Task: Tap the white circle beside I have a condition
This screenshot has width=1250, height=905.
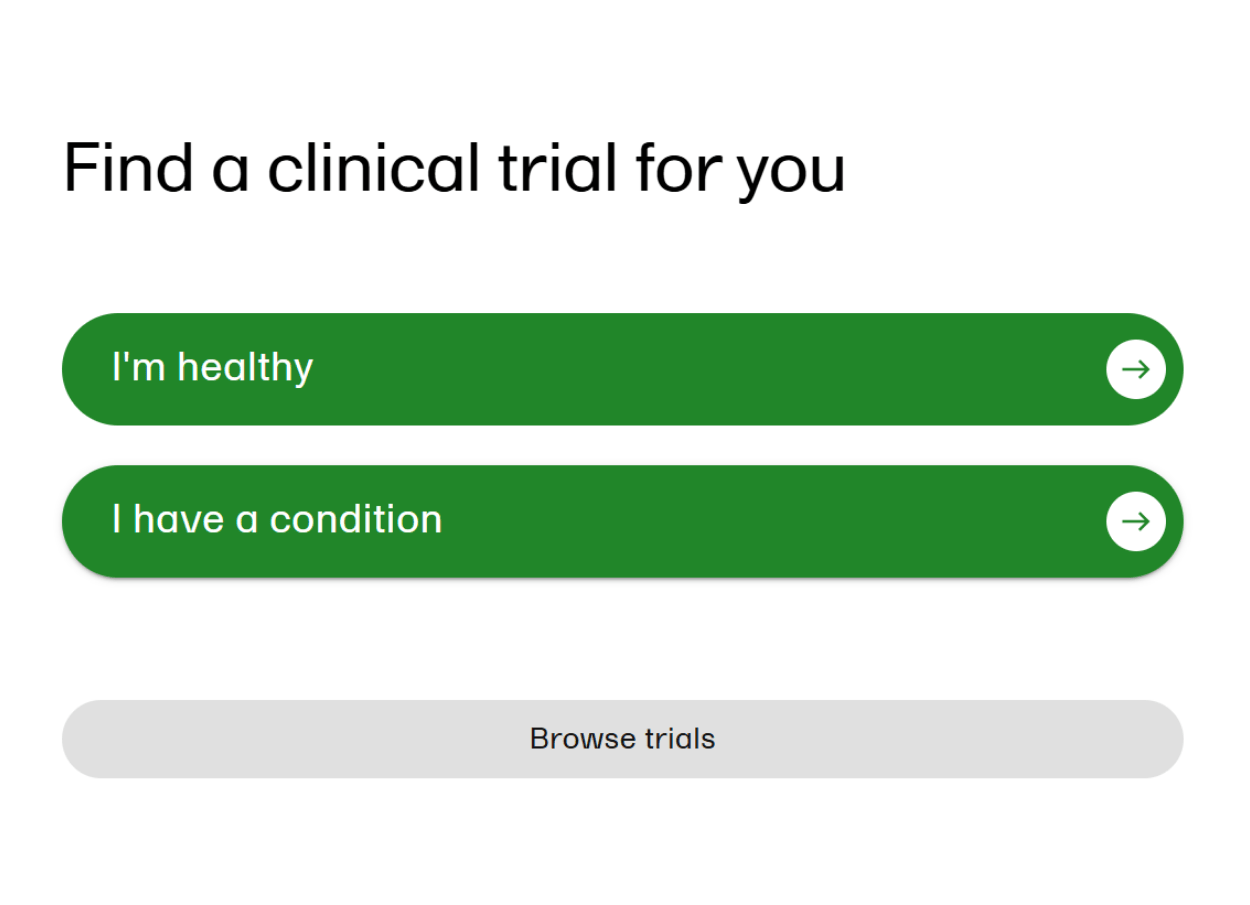Action: [x=1135, y=521]
